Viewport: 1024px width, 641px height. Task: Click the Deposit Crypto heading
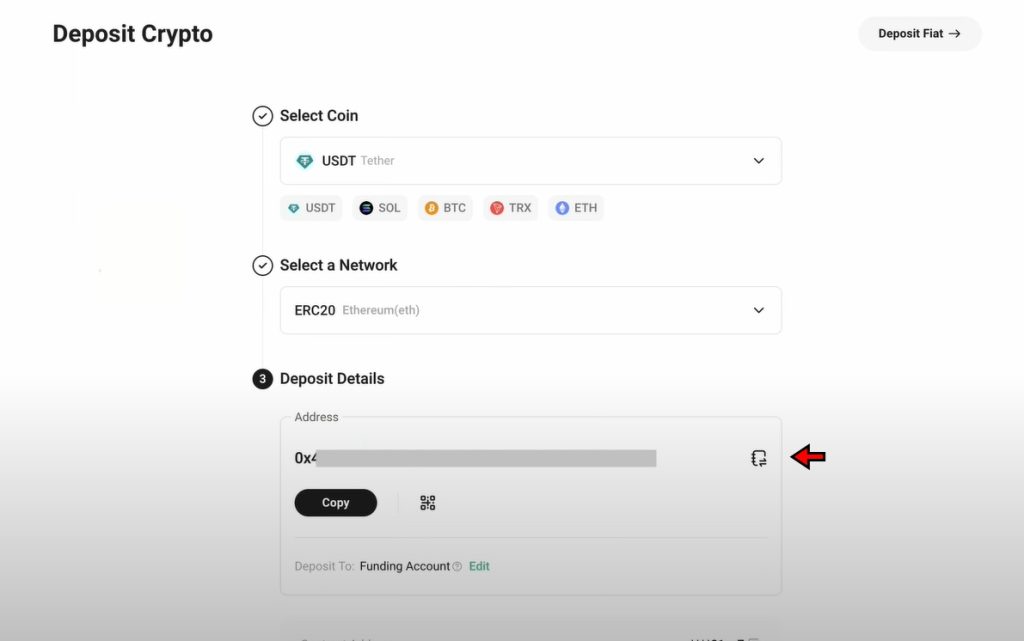coord(132,33)
